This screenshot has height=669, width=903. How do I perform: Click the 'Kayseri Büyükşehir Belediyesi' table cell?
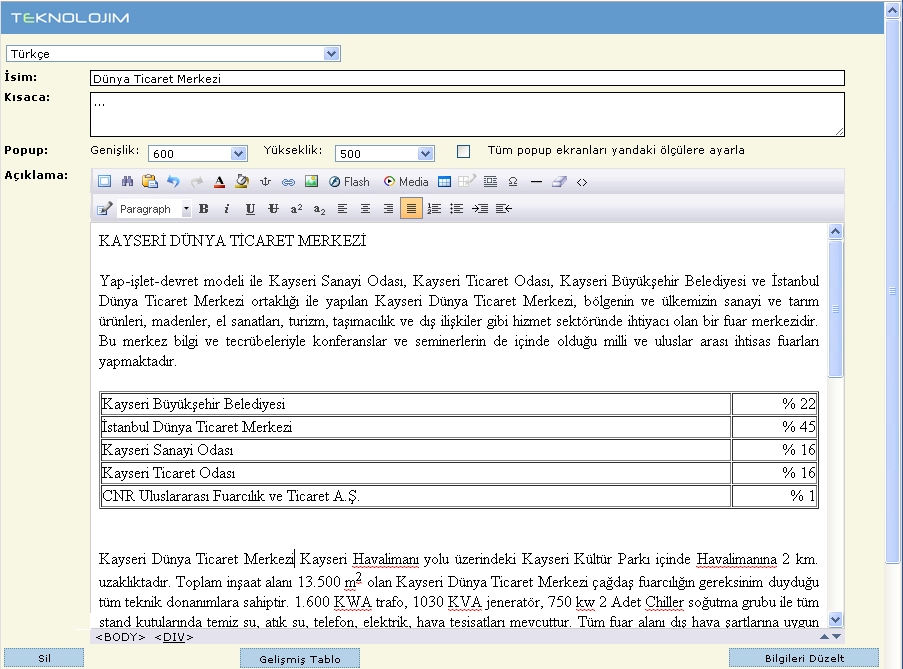click(x=416, y=404)
